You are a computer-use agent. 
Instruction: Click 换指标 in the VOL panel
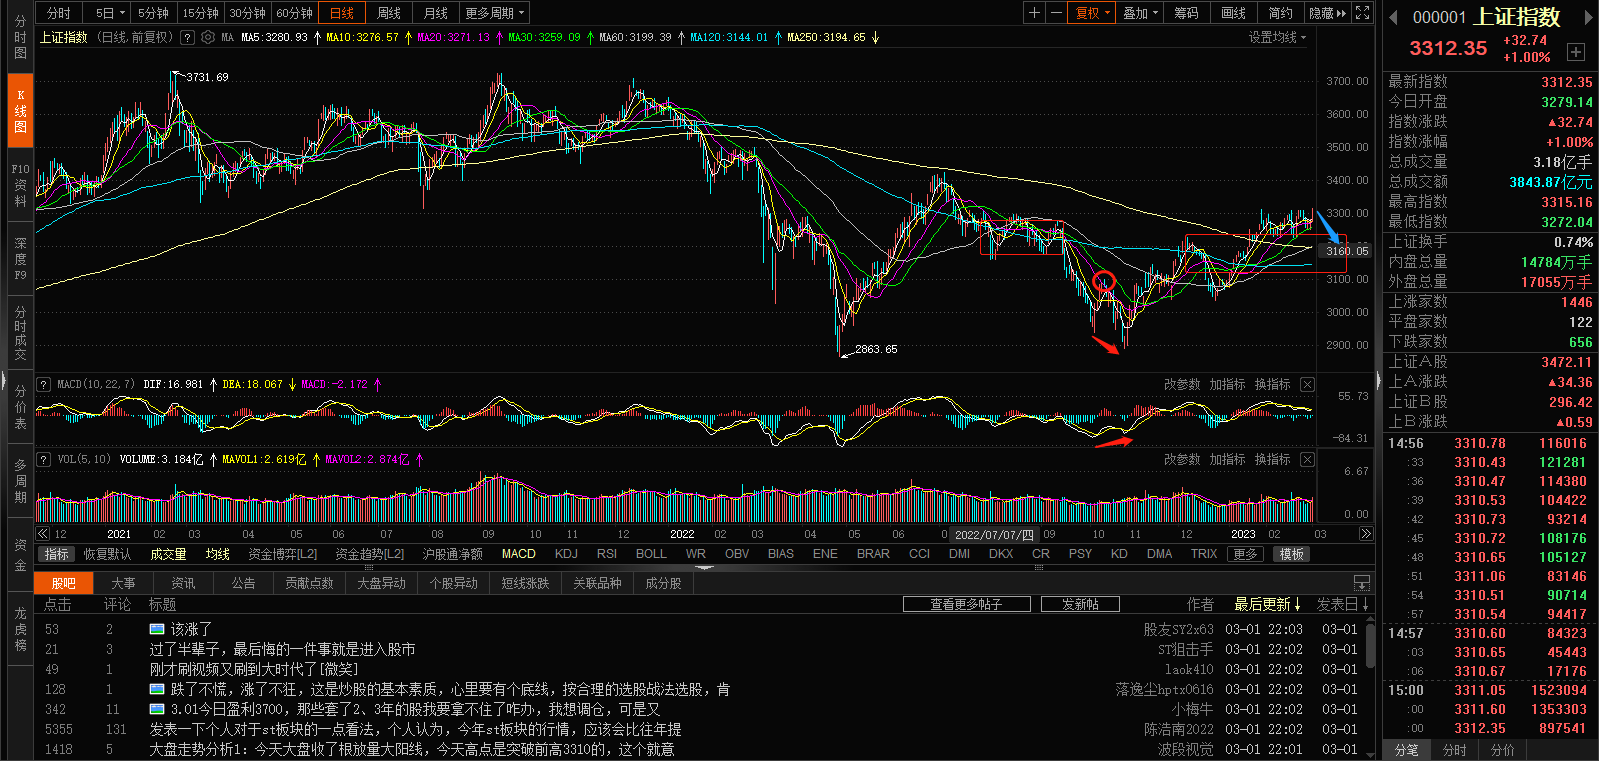1272,460
